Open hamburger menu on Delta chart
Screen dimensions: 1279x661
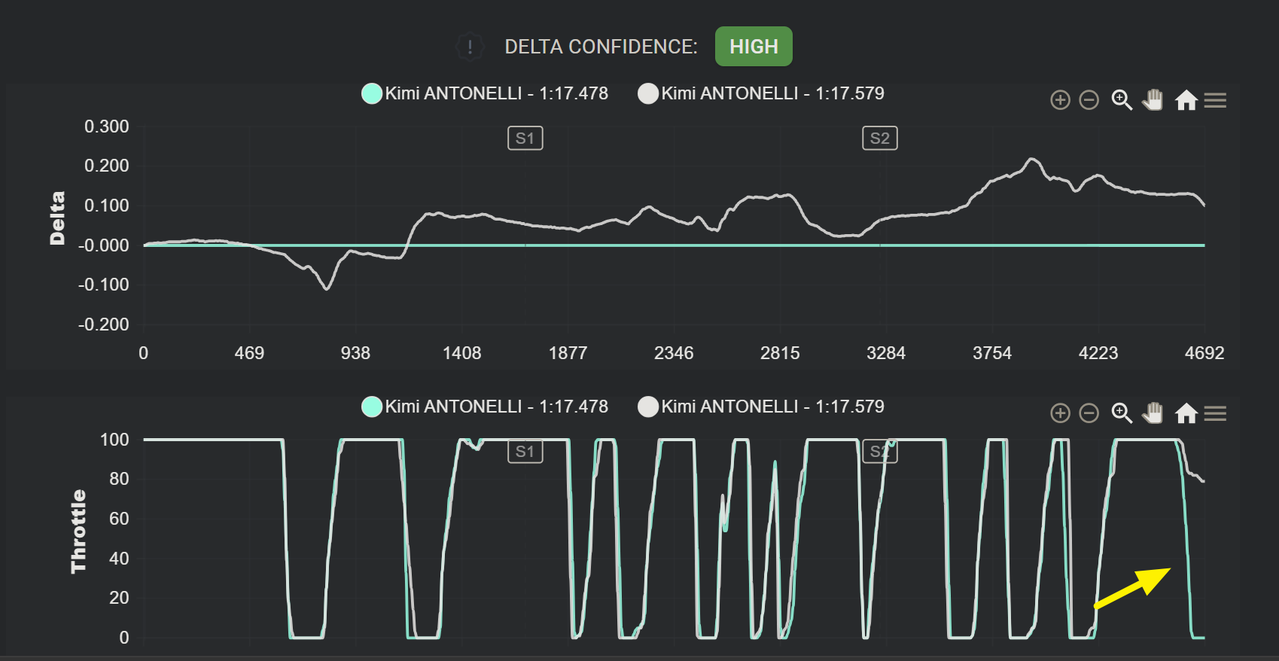pyautogui.click(x=1215, y=100)
